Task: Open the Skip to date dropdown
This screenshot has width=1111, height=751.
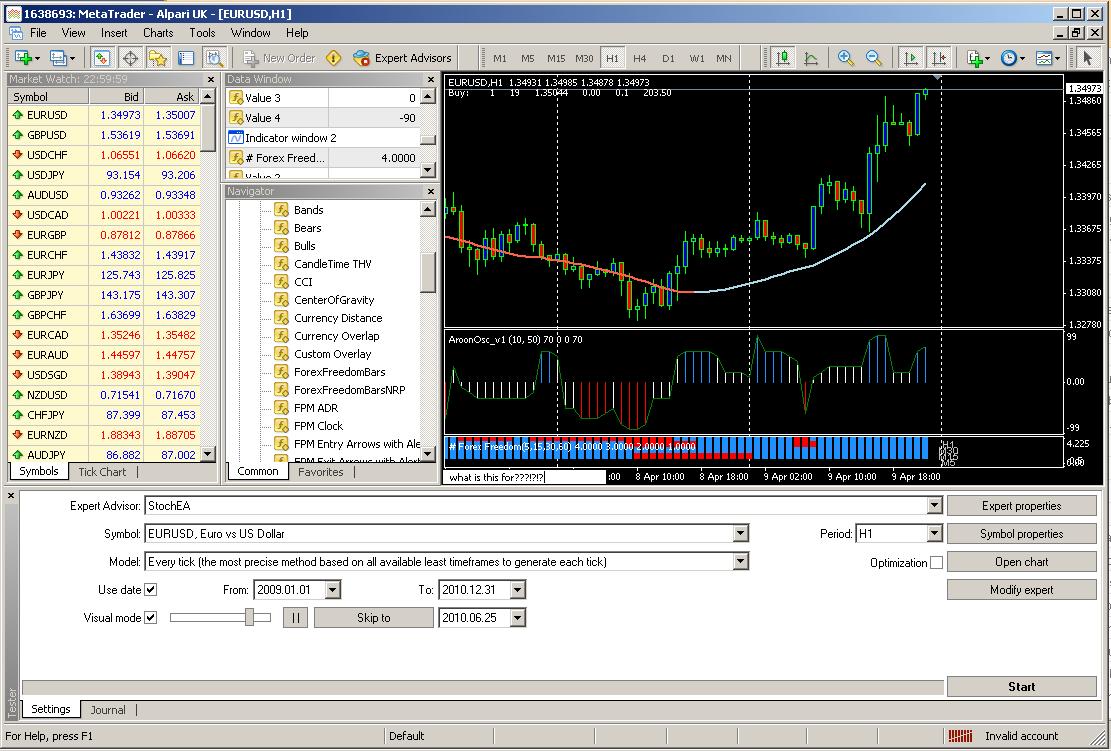Action: 518,618
